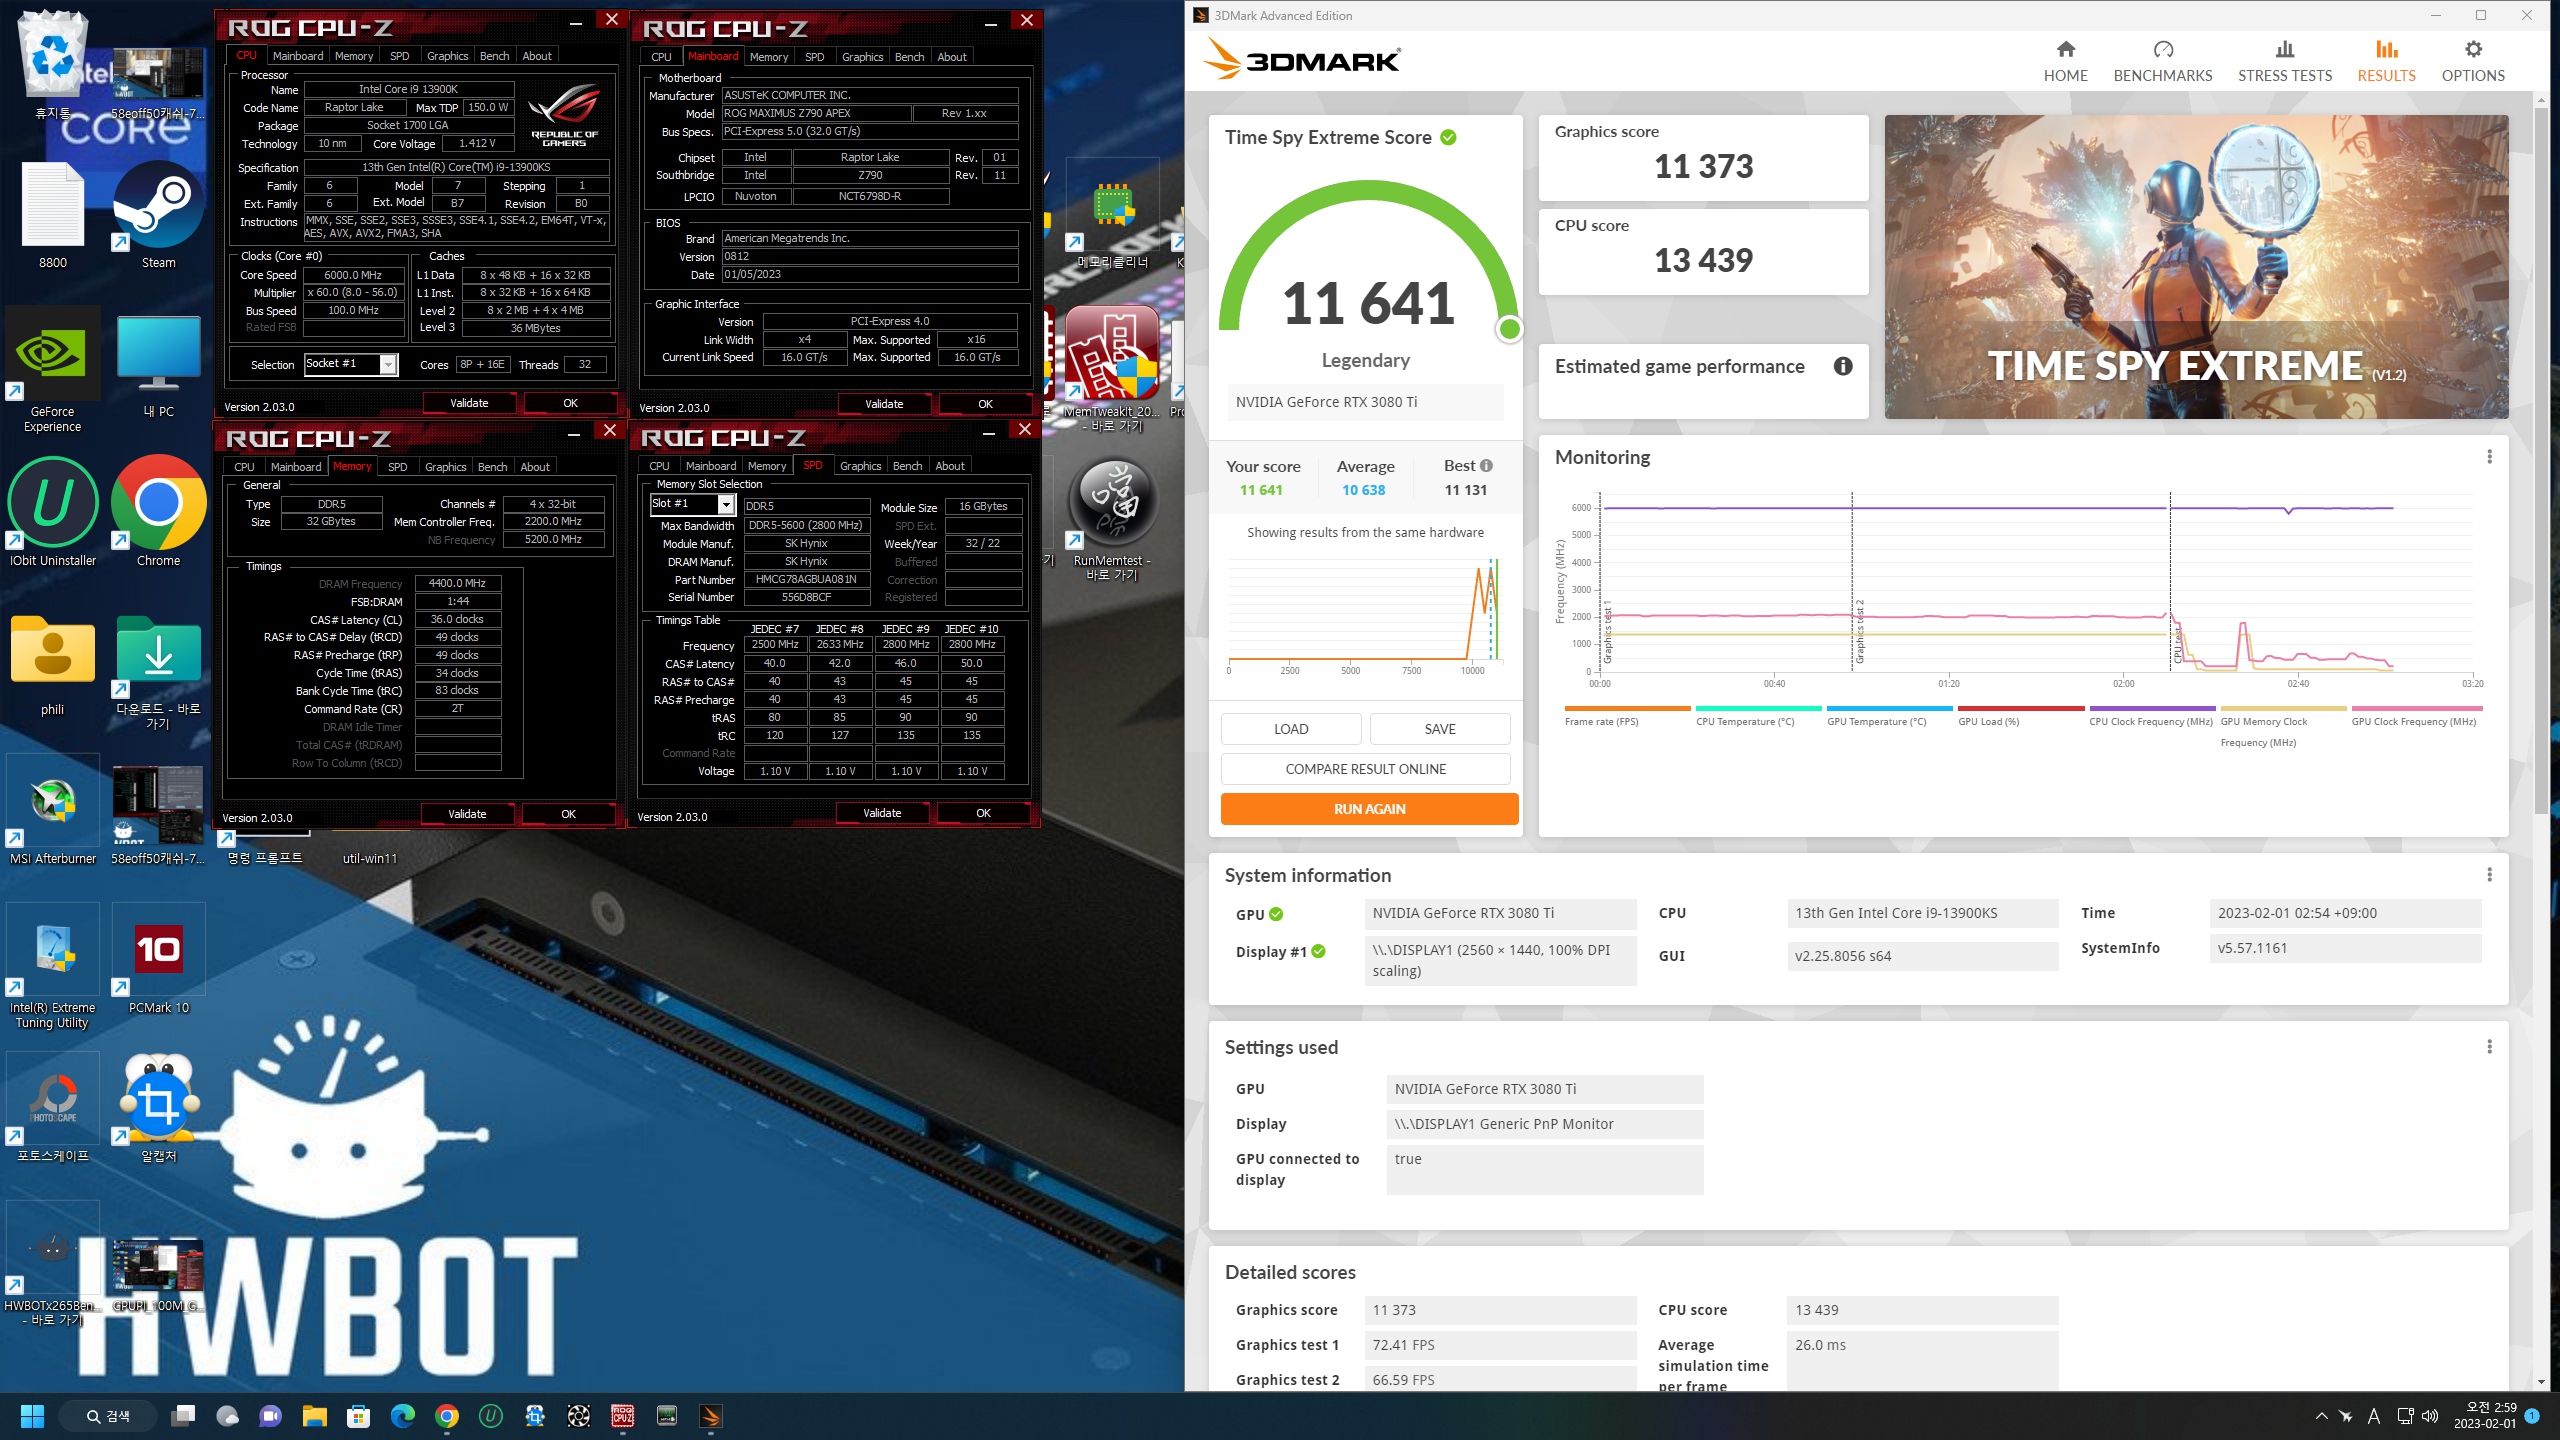Click the GPU Load (%) legend color bar
Viewport: 2560px width, 1440px height.
[x=2020, y=708]
